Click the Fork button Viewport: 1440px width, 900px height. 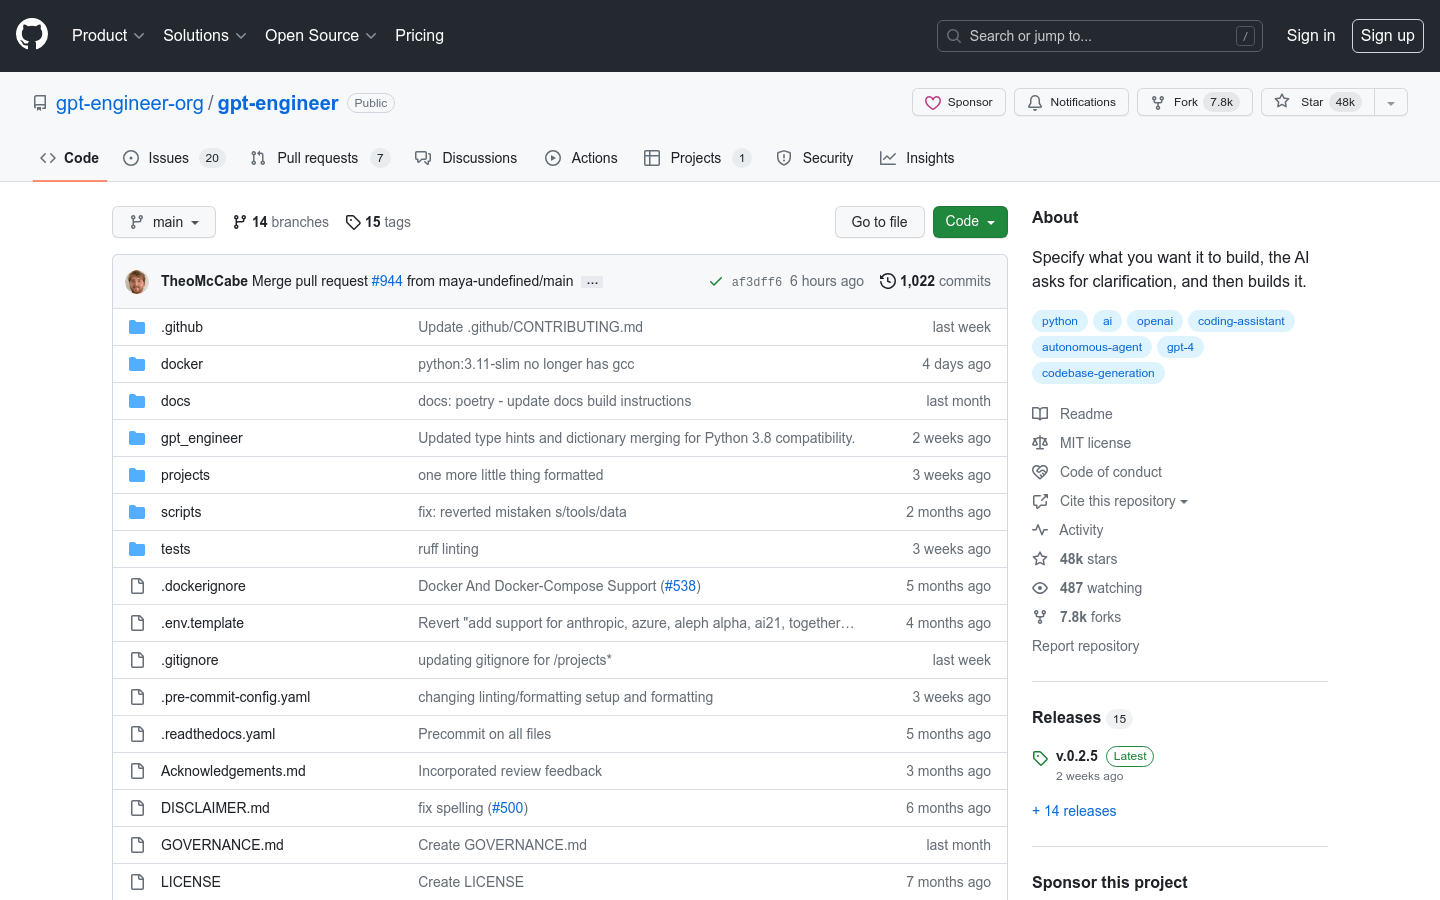point(1195,102)
